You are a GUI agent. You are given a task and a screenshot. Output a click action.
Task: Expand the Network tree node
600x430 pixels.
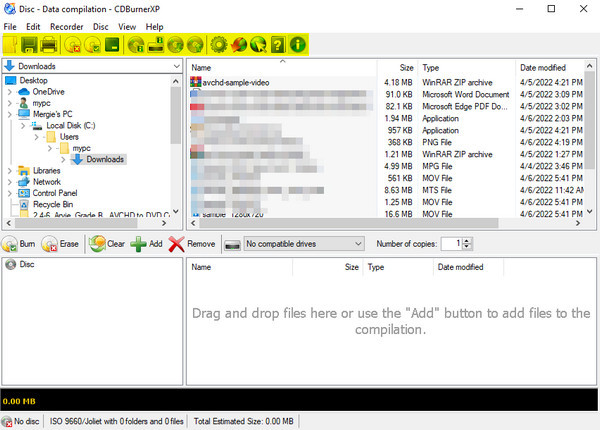tap(10, 182)
